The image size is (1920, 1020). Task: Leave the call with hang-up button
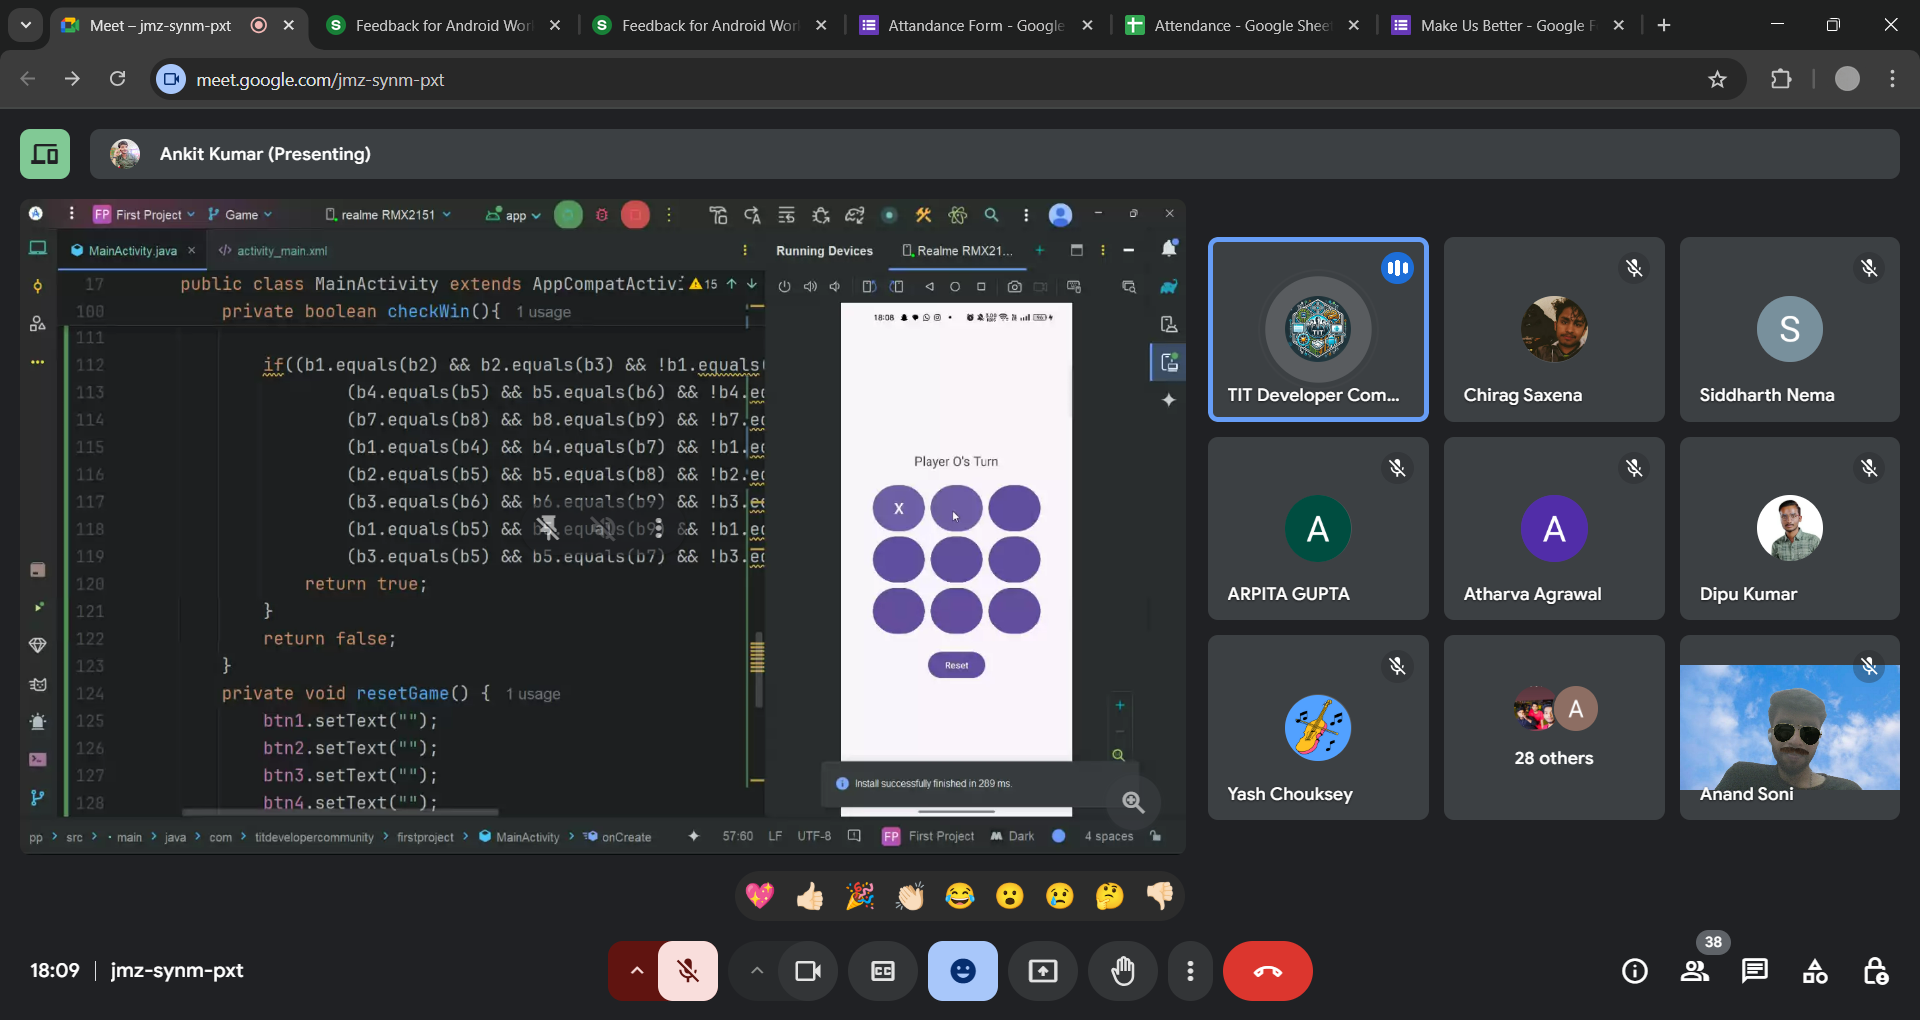click(x=1267, y=971)
